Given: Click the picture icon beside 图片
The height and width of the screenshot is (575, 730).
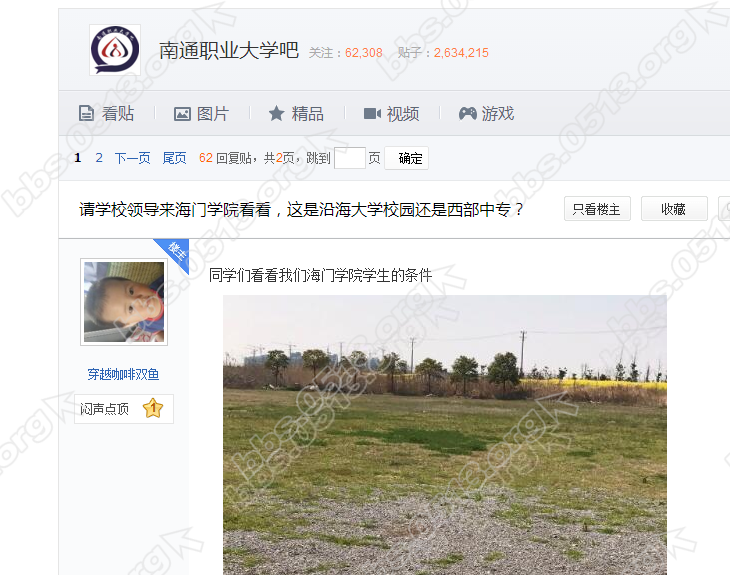Looking at the screenshot, I should pos(182,114).
